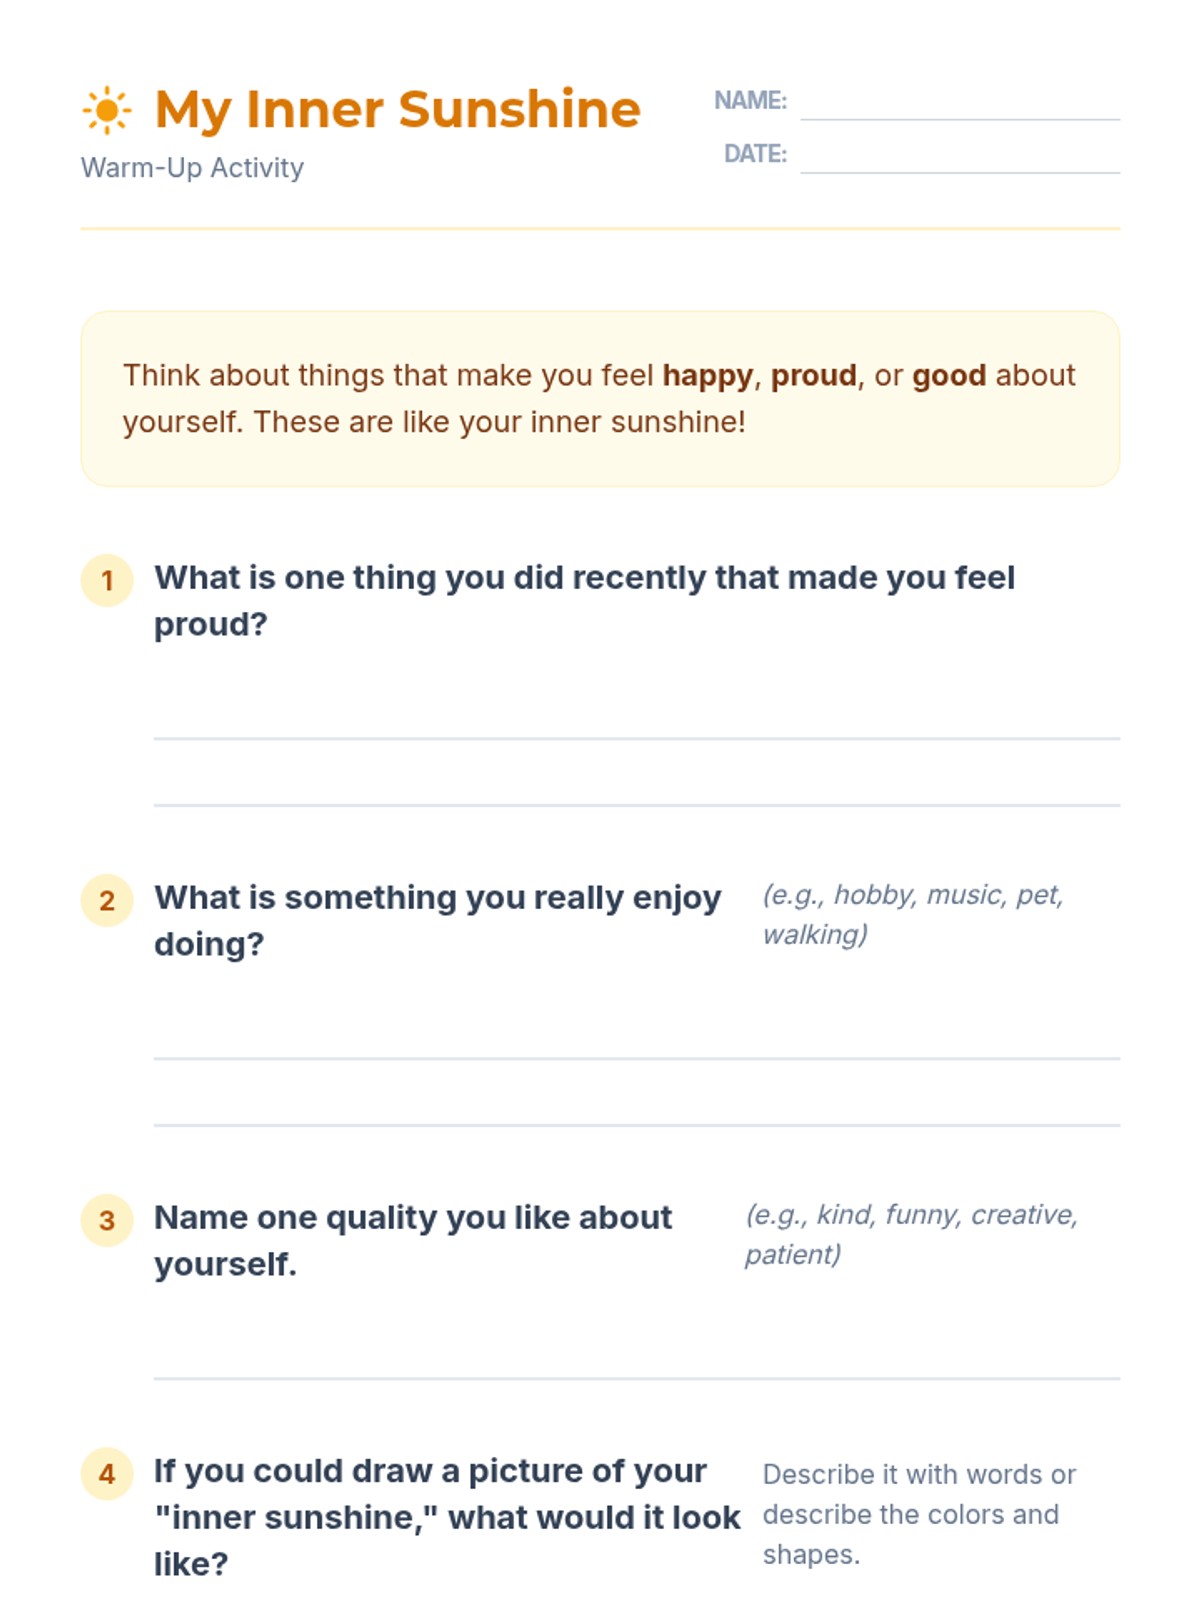The image size is (1200, 1600).
Task: Click the sun icon beside the title
Action: (107, 110)
